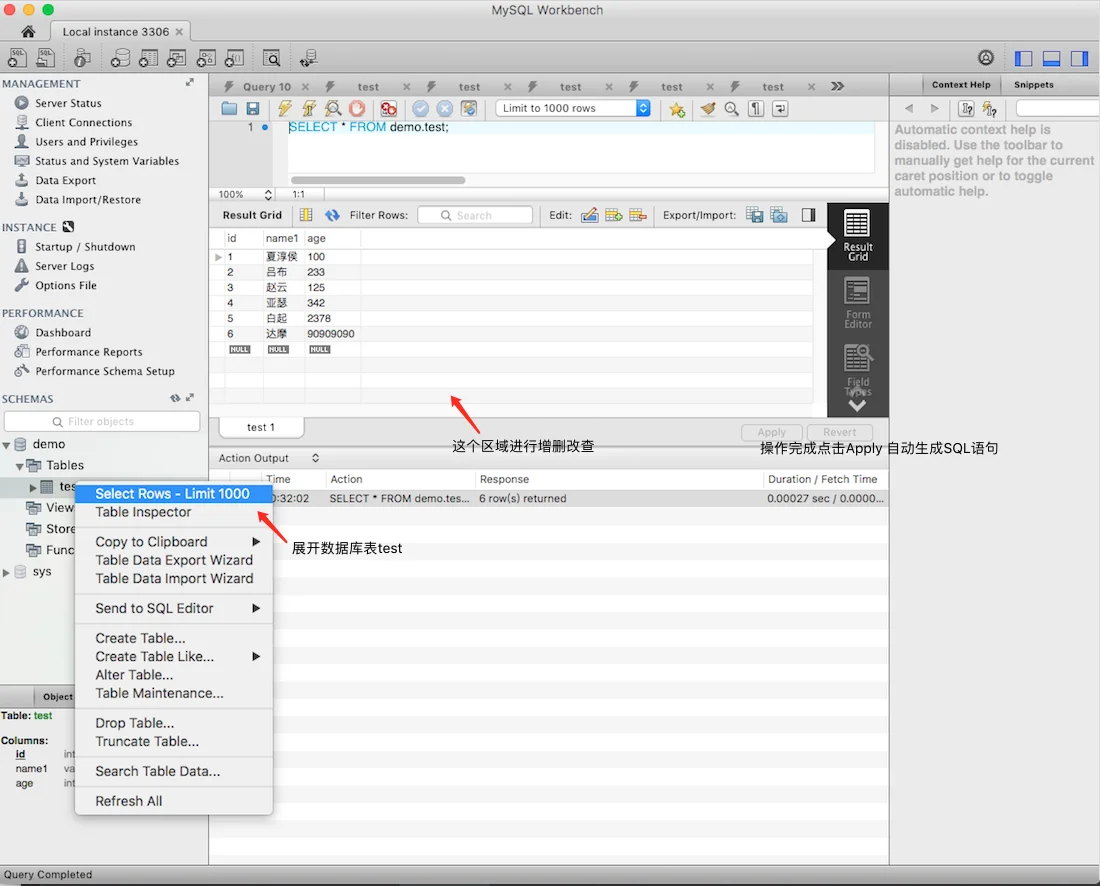The width and height of the screenshot is (1100, 886).
Task: Open the Limit to 1000 rows dropdown
Action: tap(573, 108)
